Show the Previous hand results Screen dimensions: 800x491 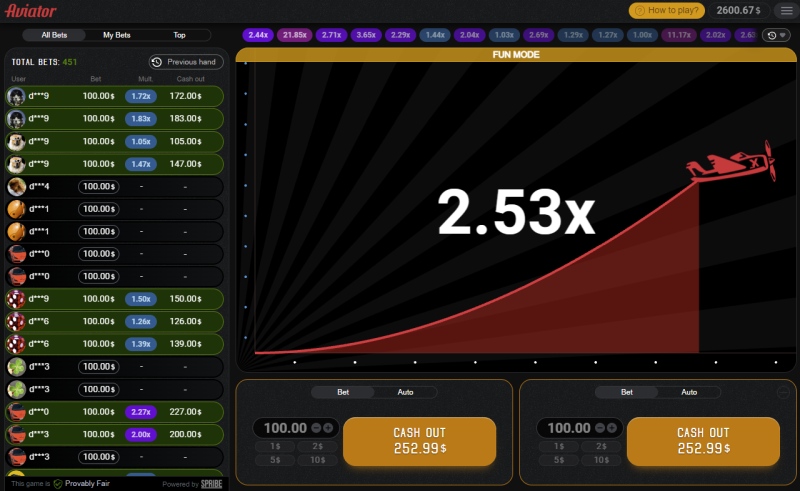[x=185, y=62]
